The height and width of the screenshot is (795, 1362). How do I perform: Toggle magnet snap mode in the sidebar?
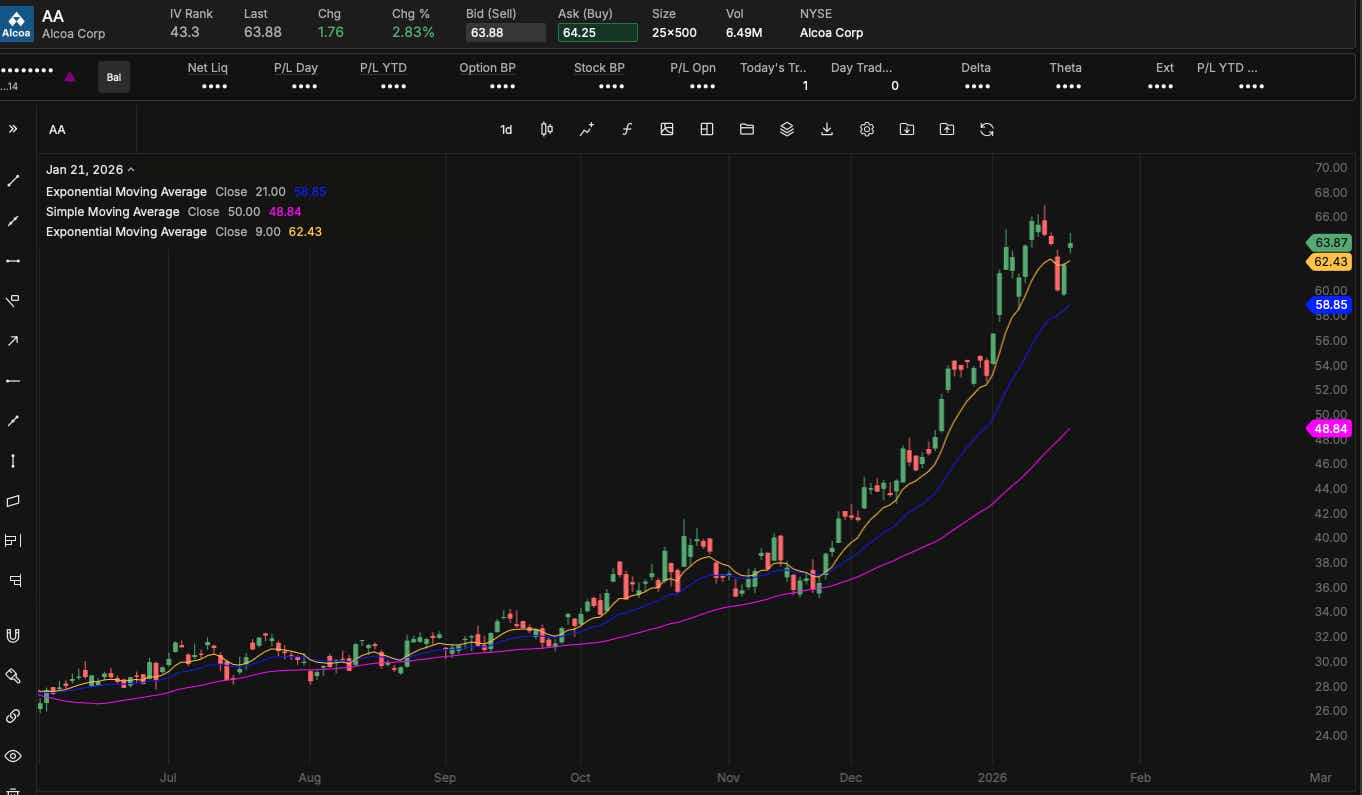tap(13, 635)
